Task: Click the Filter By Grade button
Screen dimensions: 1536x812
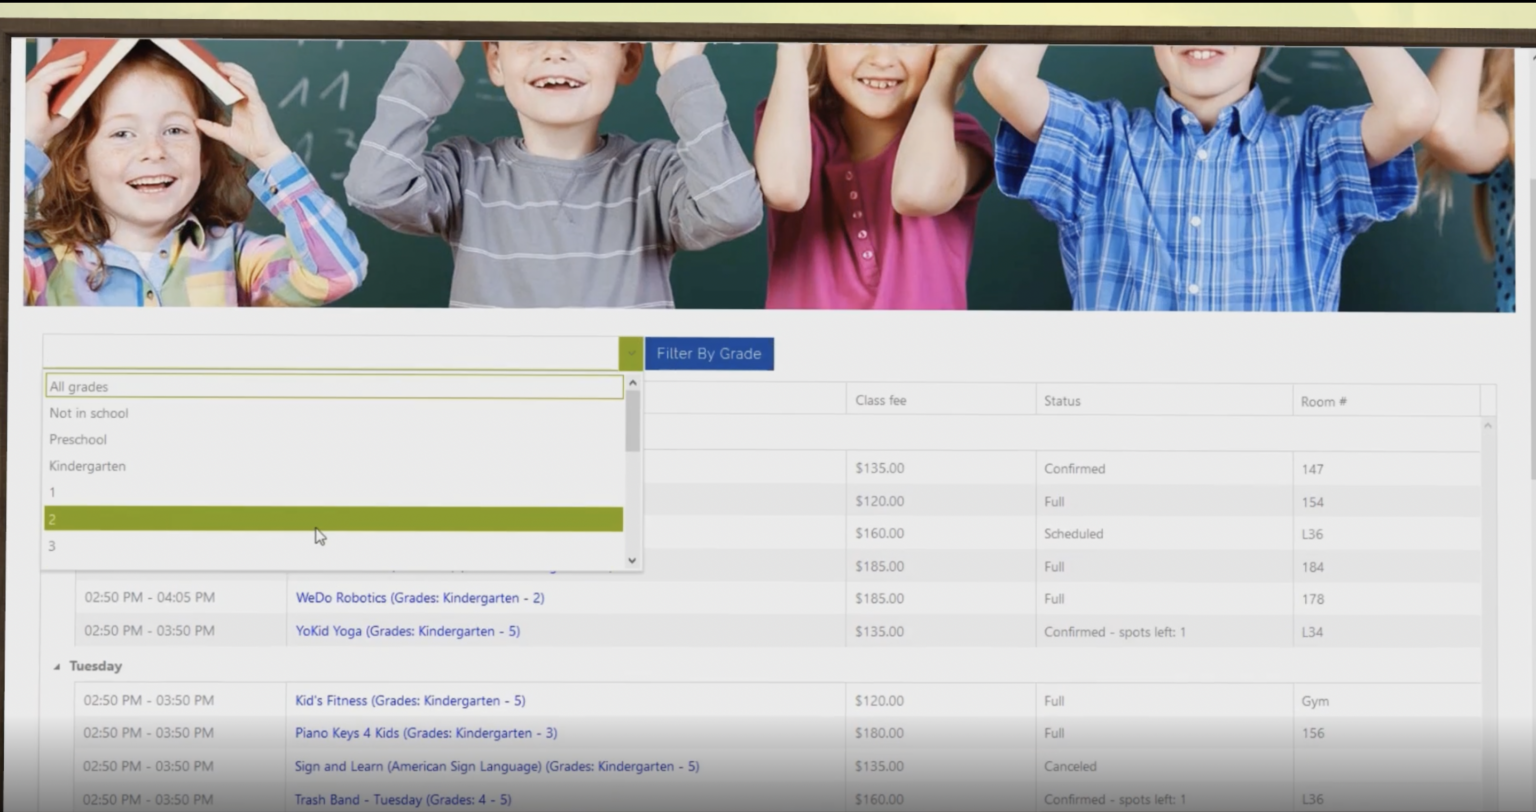Action: pyautogui.click(x=709, y=353)
